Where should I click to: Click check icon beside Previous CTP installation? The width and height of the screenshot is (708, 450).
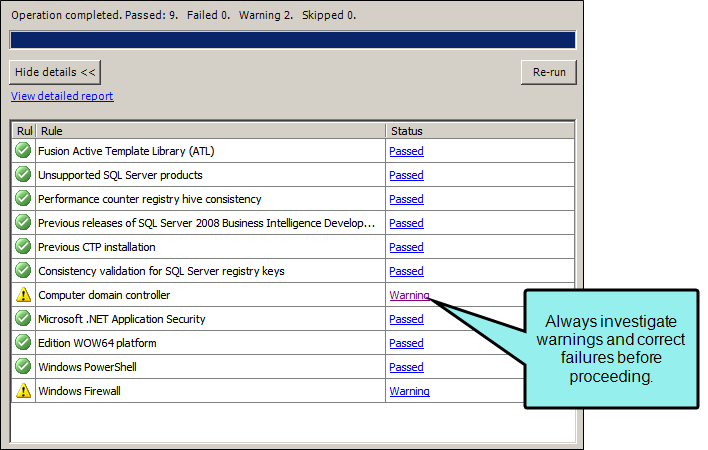[23, 246]
